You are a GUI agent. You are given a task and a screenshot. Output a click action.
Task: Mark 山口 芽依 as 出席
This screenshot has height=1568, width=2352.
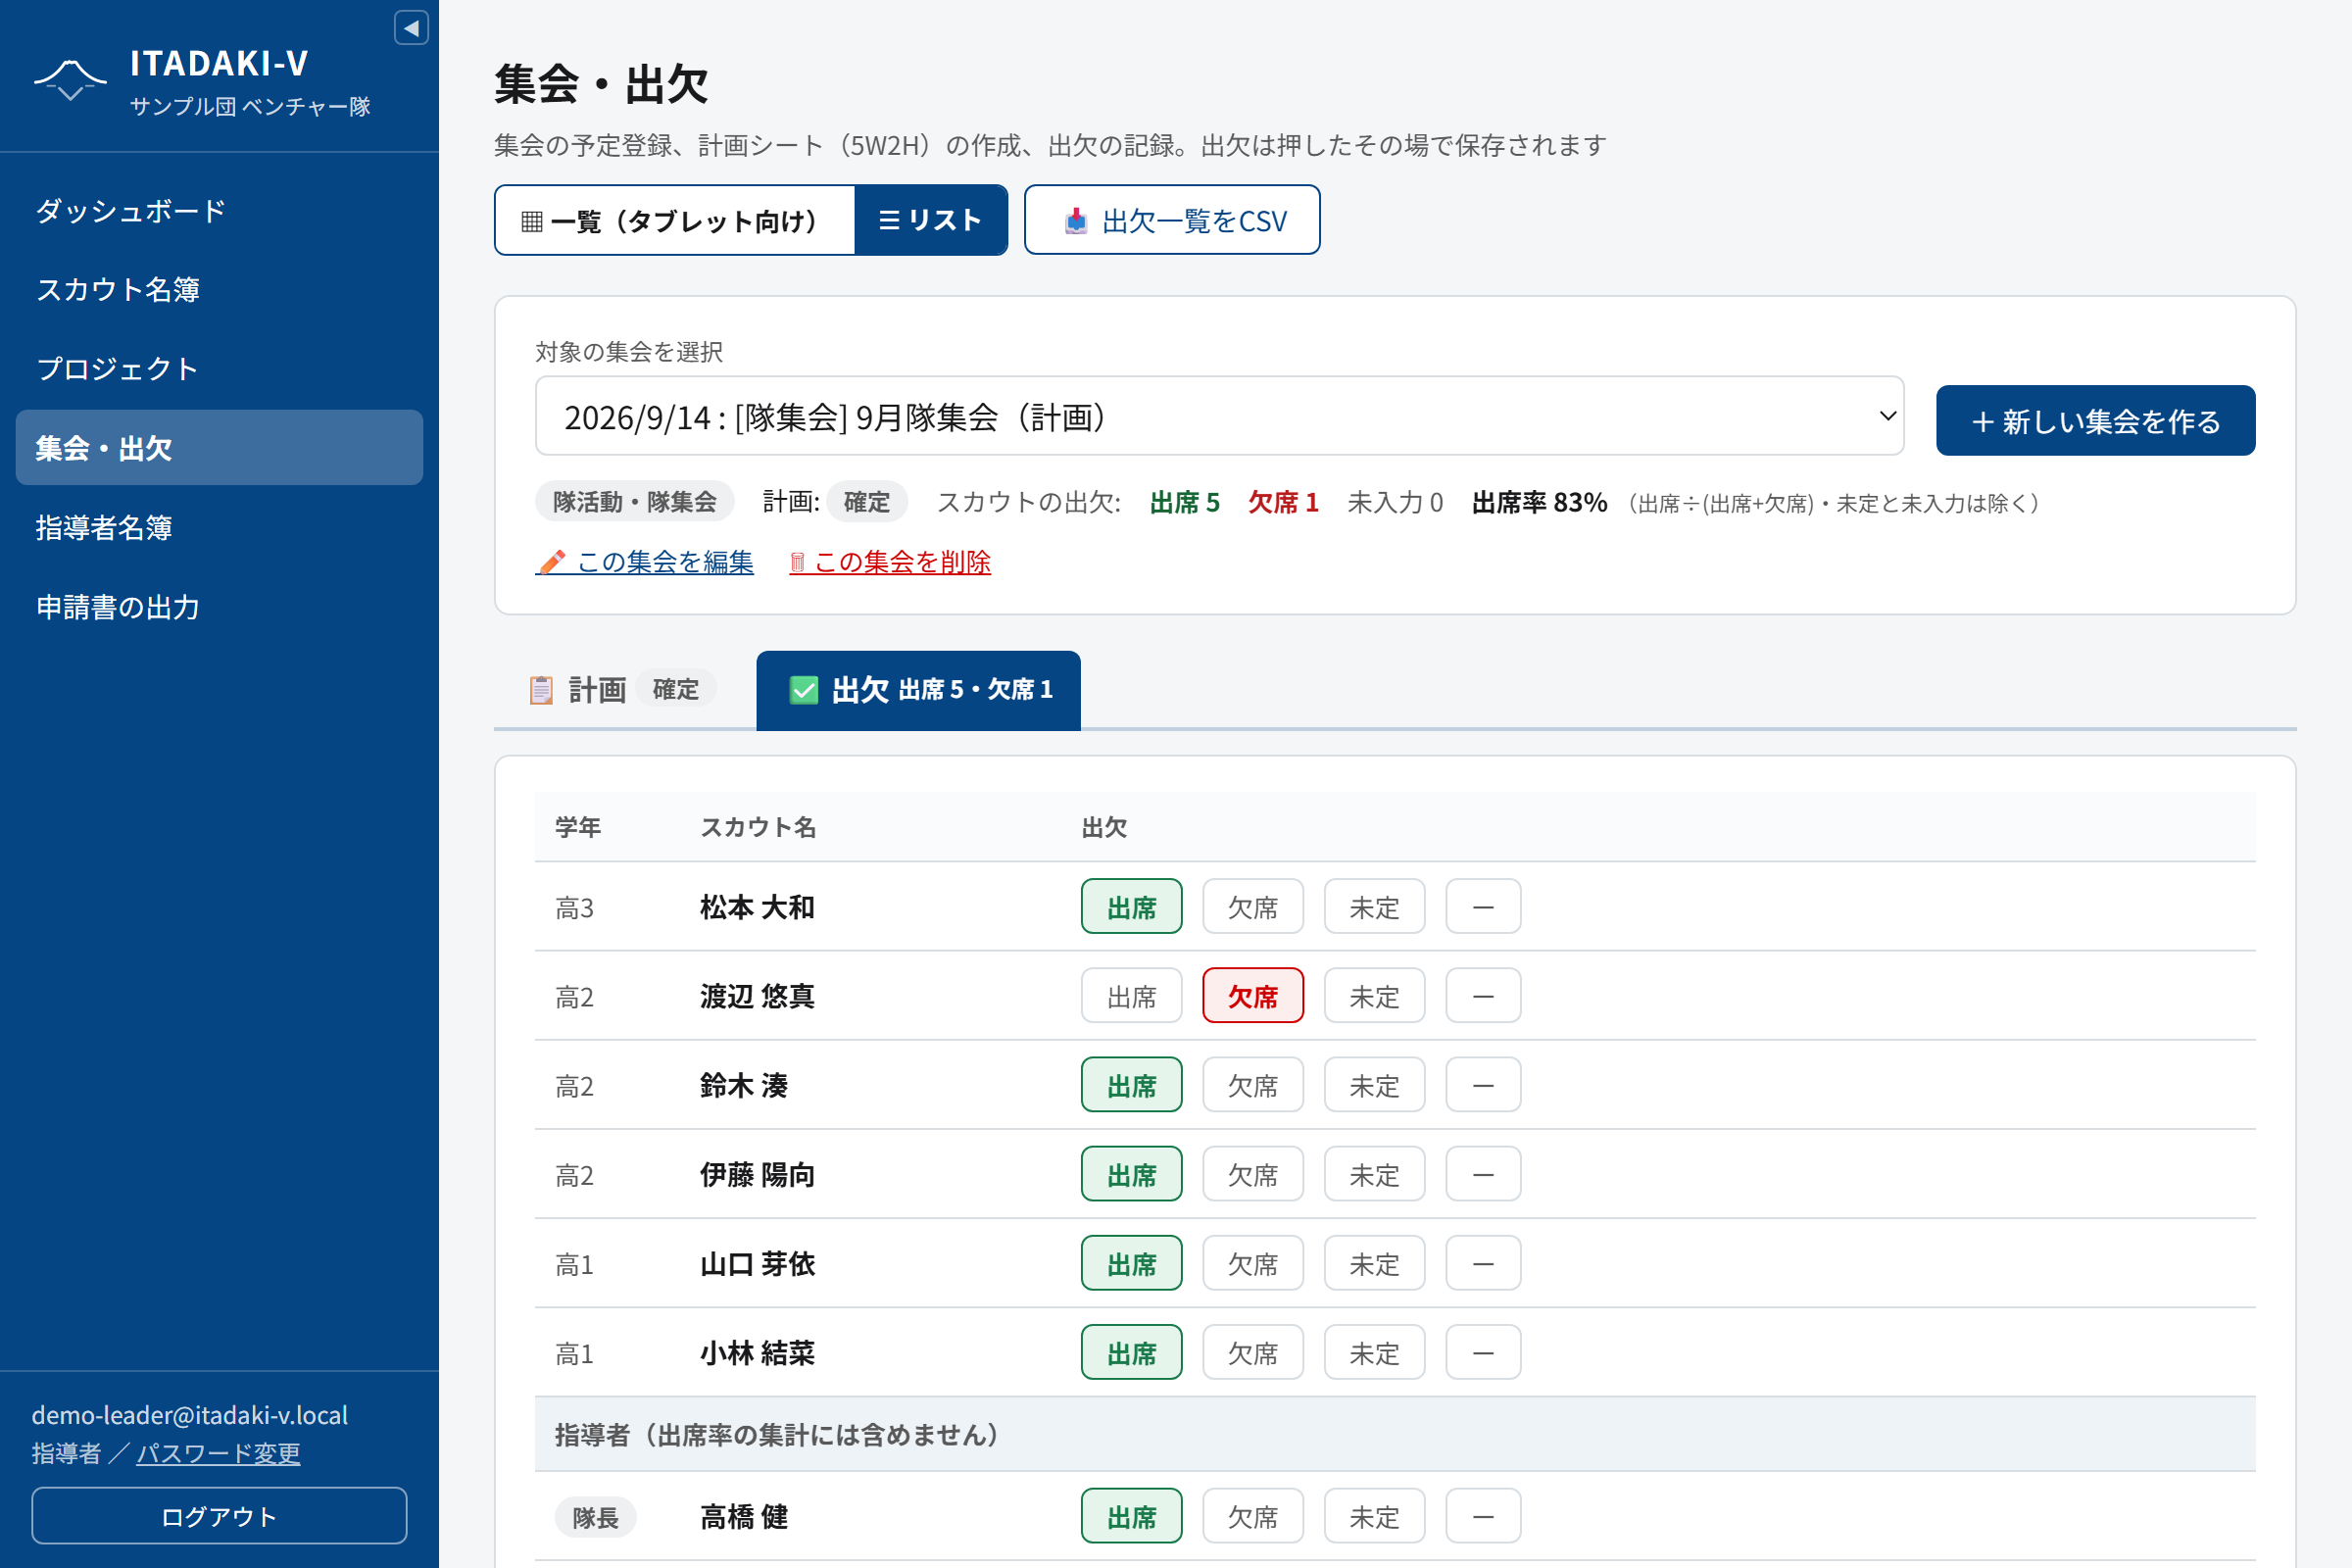point(1131,1263)
